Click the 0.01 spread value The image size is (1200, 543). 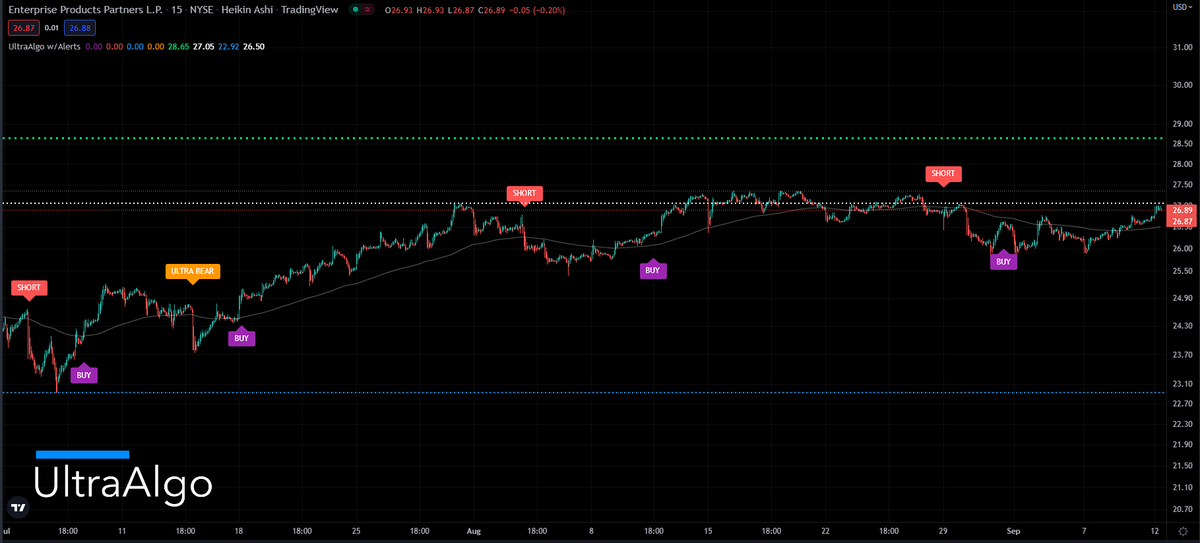click(x=51, y=27)
